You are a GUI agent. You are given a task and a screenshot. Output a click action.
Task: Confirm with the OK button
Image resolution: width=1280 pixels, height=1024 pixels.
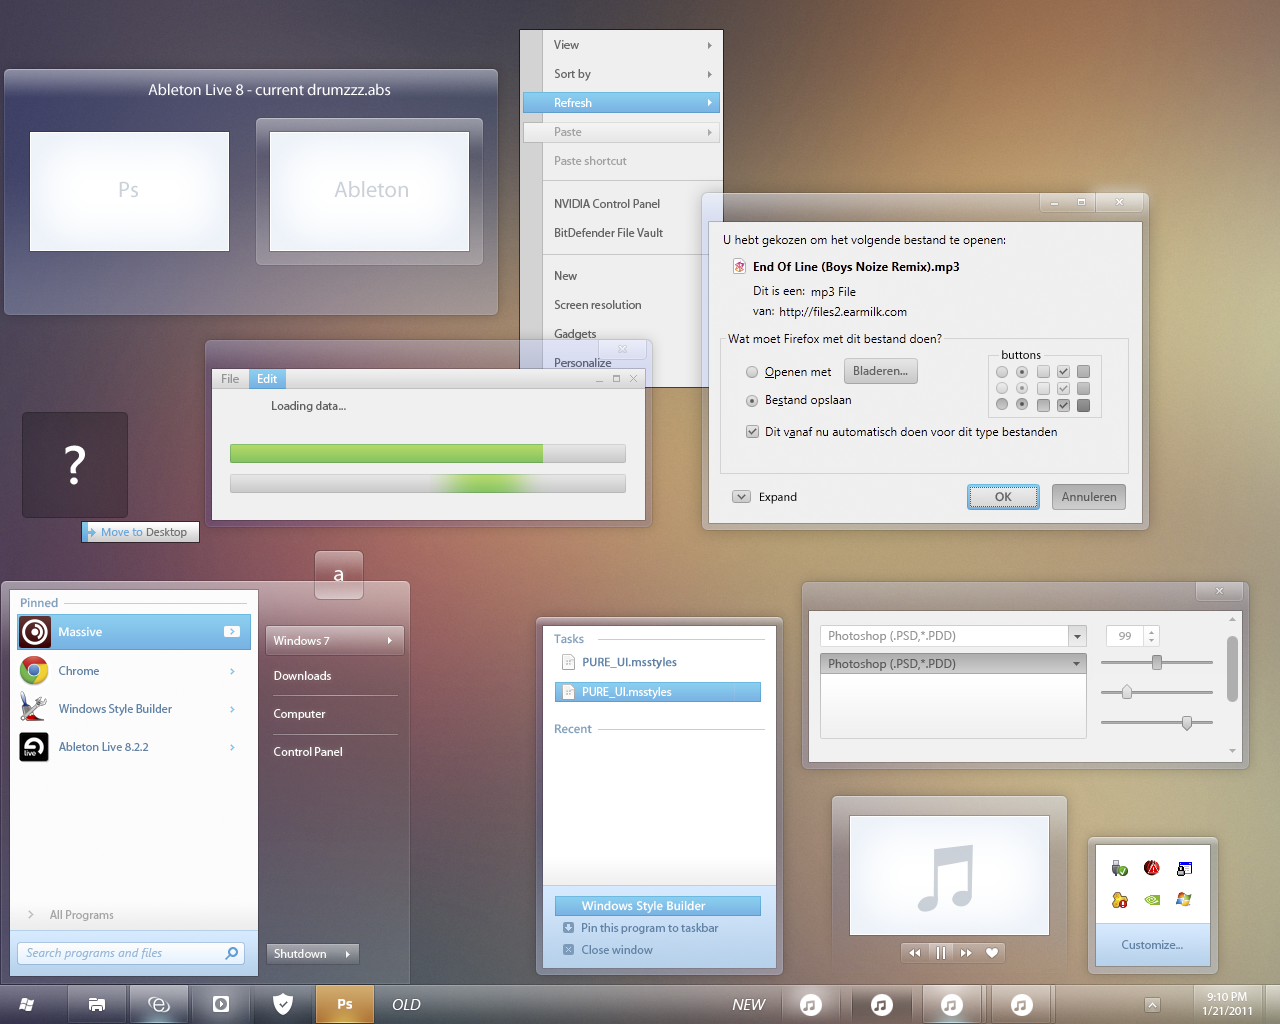pos(1003,497)
